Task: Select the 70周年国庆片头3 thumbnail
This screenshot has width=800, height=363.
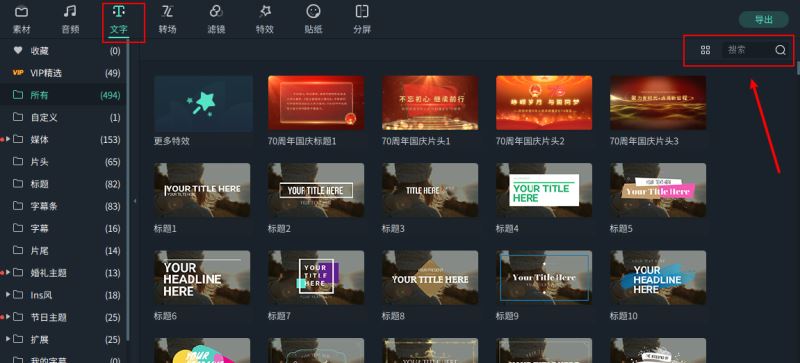Action: point(658,103)
